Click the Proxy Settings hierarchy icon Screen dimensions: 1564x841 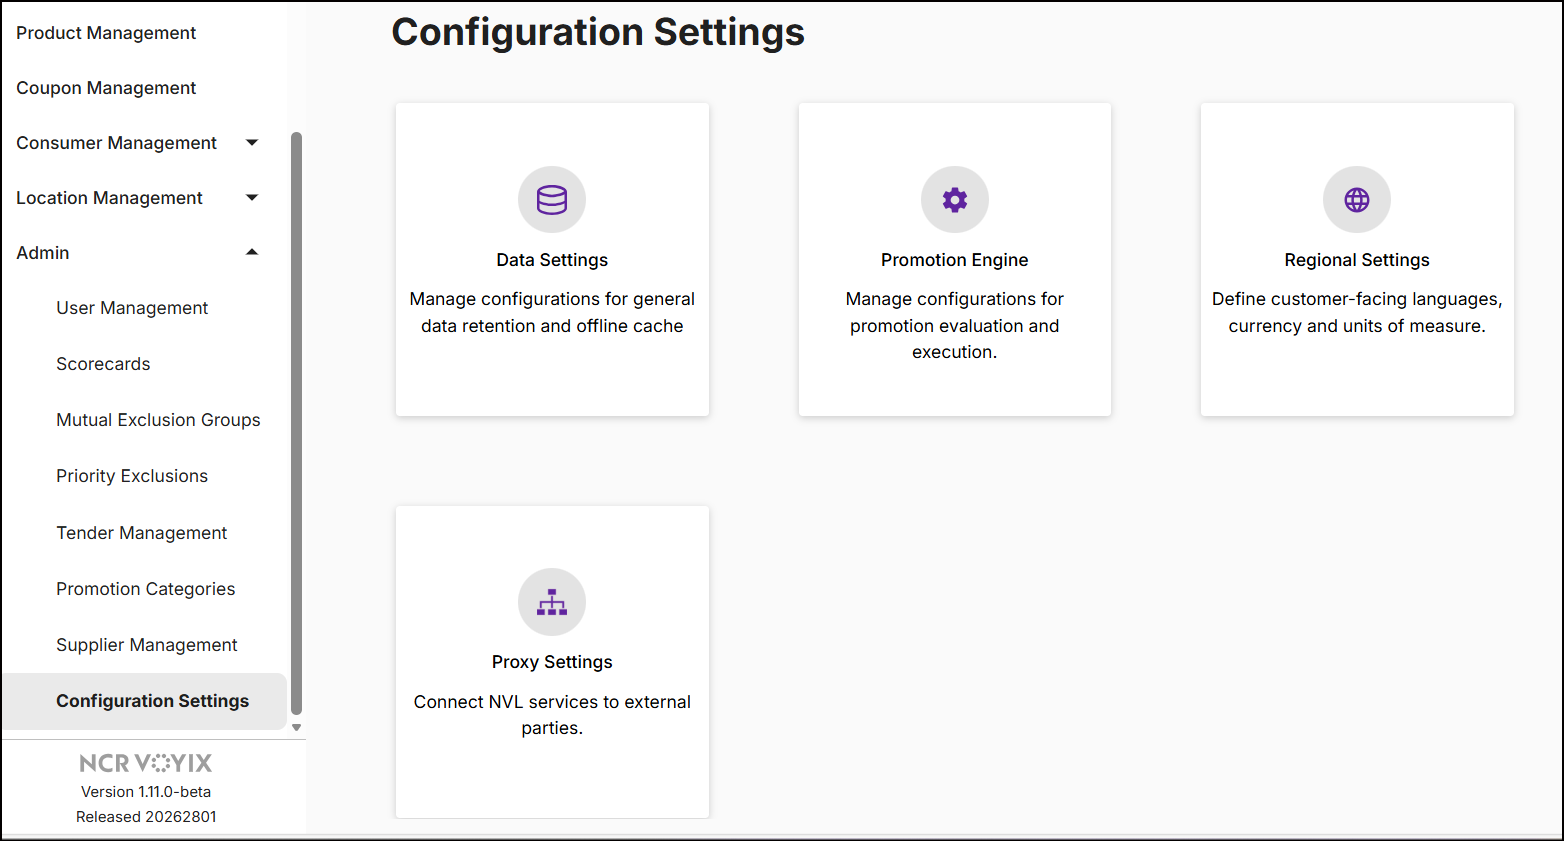point(551,601)
